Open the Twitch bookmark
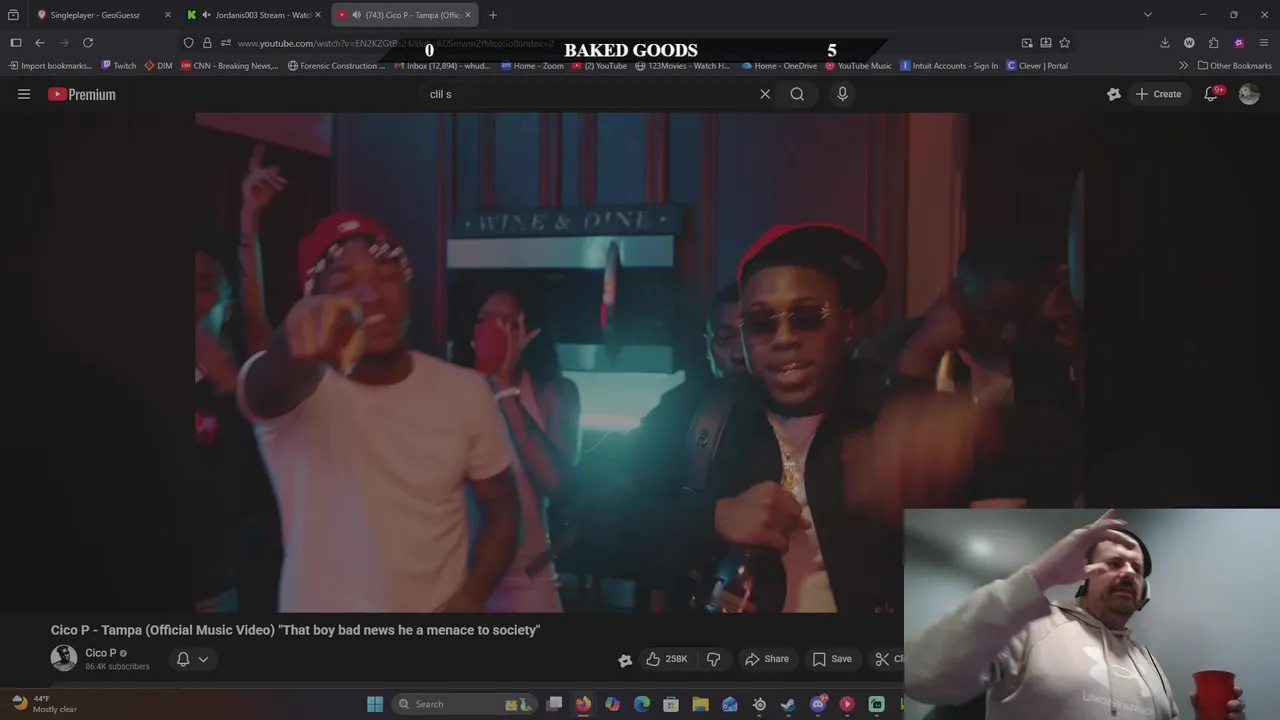 tap(119, 66)
